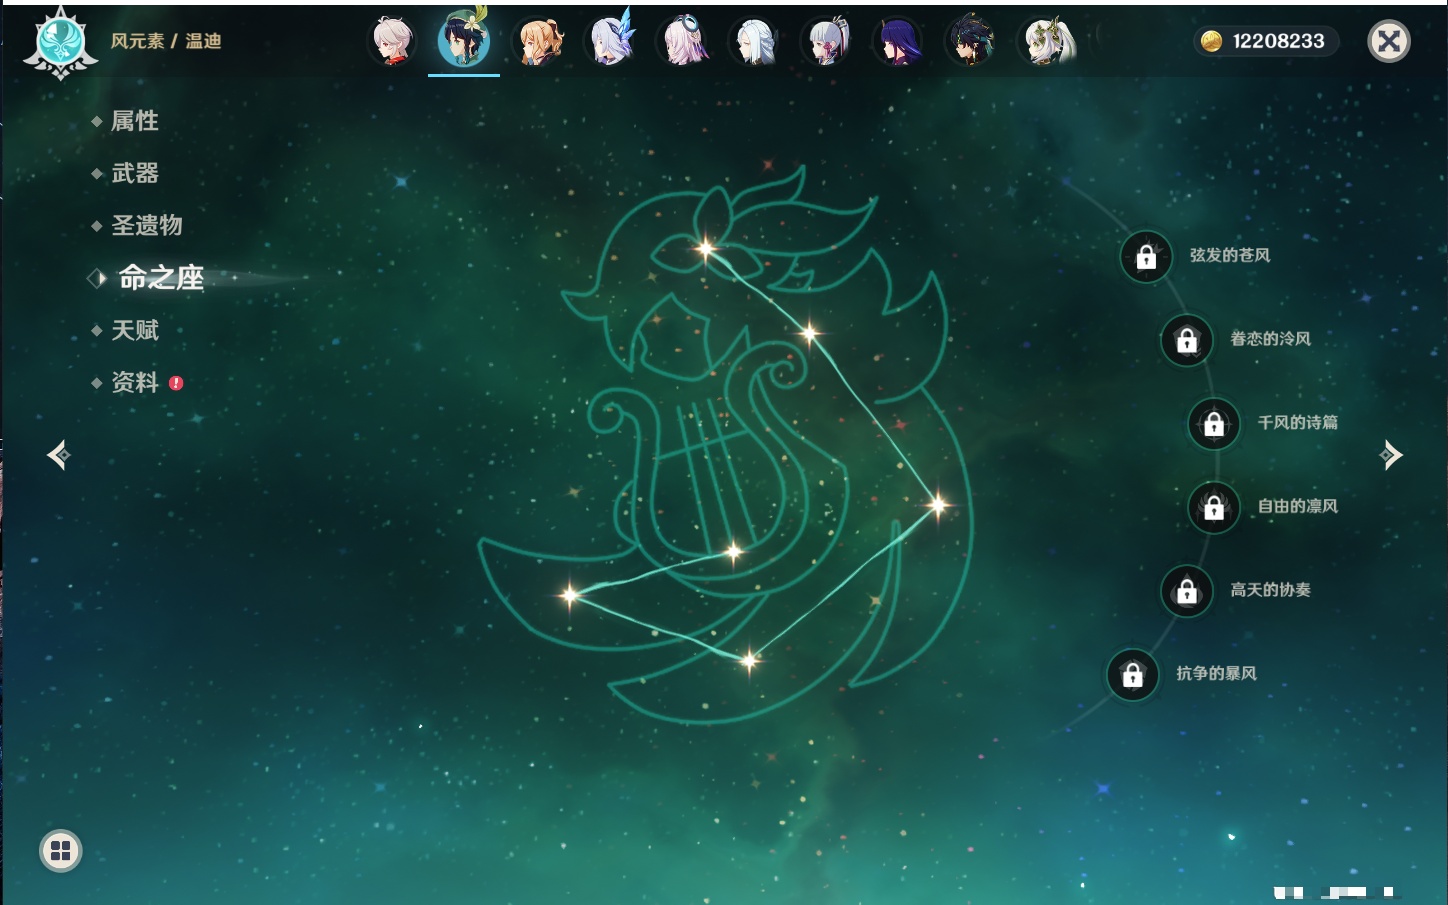
Task: Open the 天赋 talents page
Action: (x=135, y=330)
